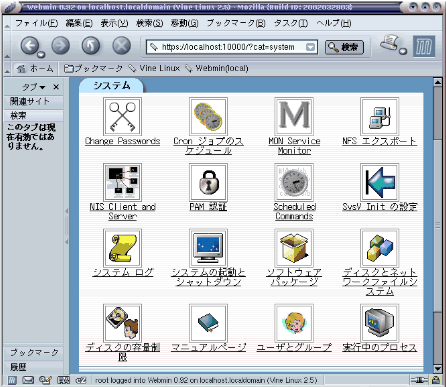Open the 検索 sidebar panel
The image size is (446, 387).
(x=33, y=115)
